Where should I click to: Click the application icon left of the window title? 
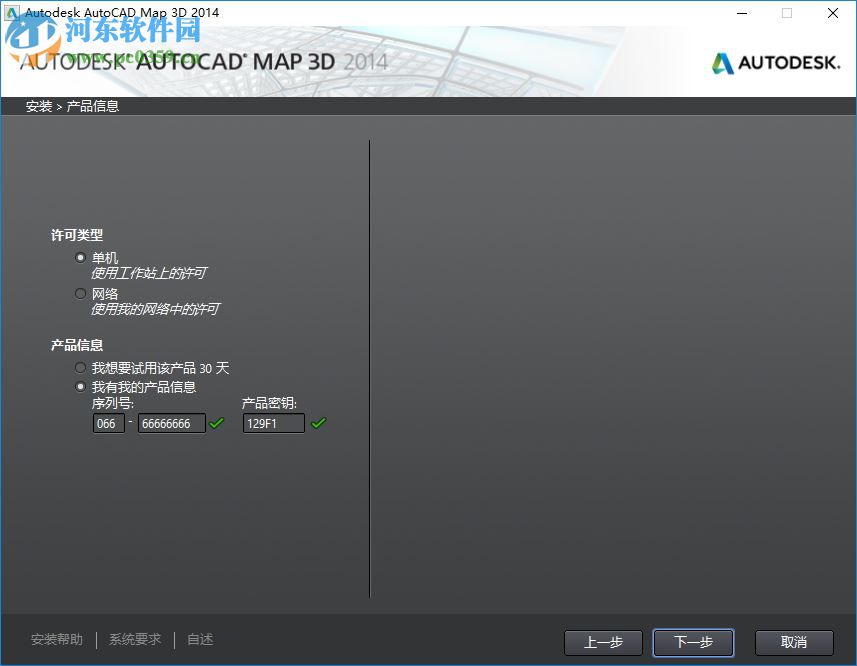pyautogui.click(x=12, y=13)
